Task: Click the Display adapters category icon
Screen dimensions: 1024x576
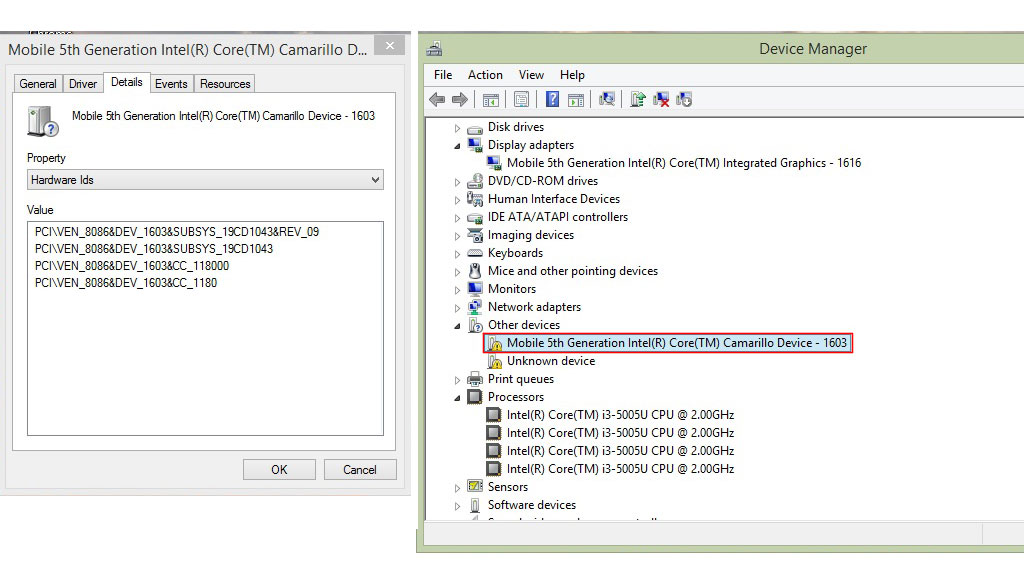Action: [x=475, y=145]
